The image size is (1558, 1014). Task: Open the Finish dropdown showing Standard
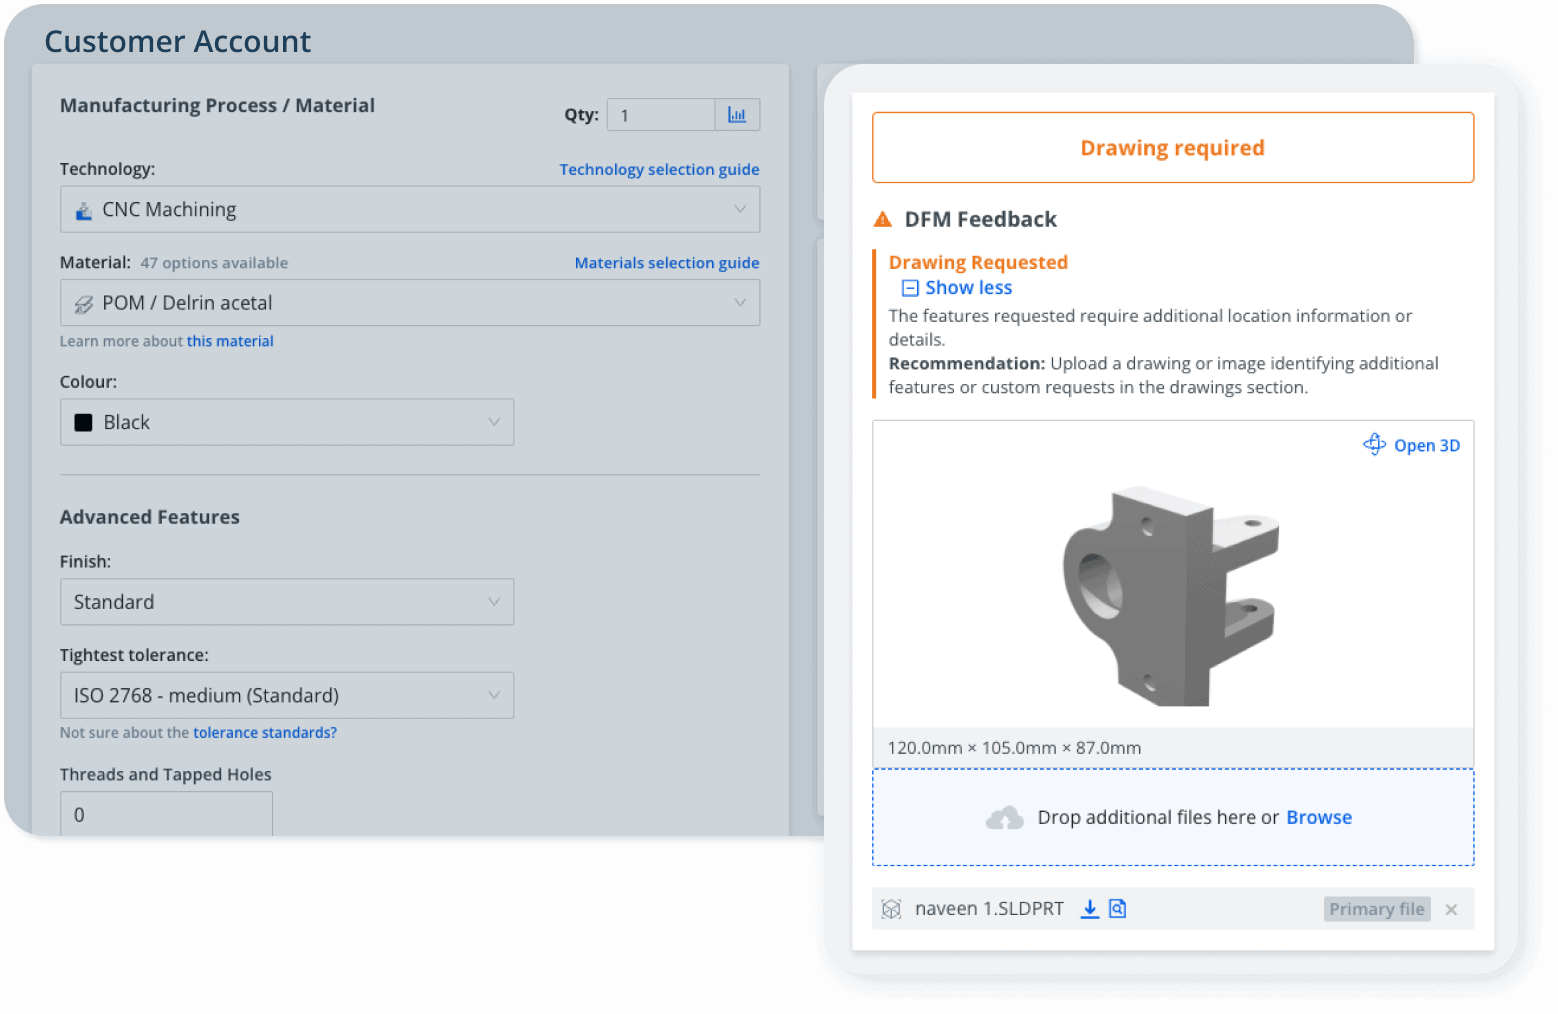tap(494, 602)
